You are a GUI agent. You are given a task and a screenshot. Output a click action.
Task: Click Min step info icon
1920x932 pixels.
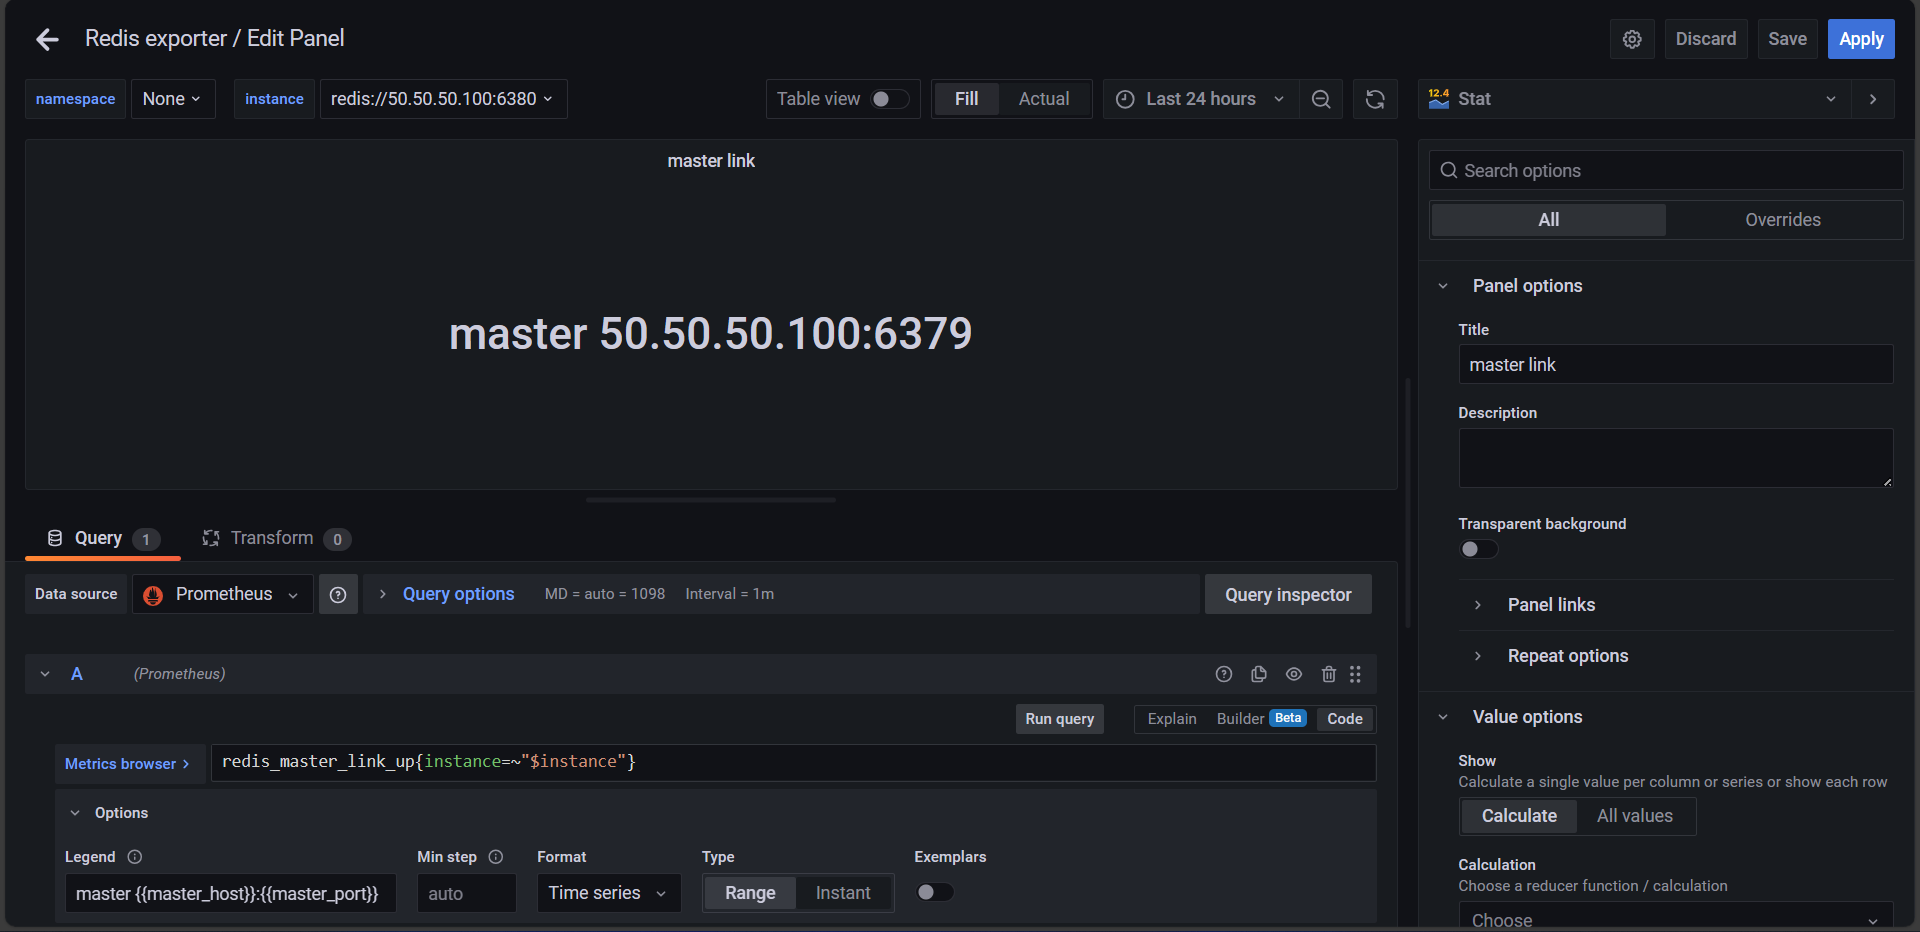point(496,857)
